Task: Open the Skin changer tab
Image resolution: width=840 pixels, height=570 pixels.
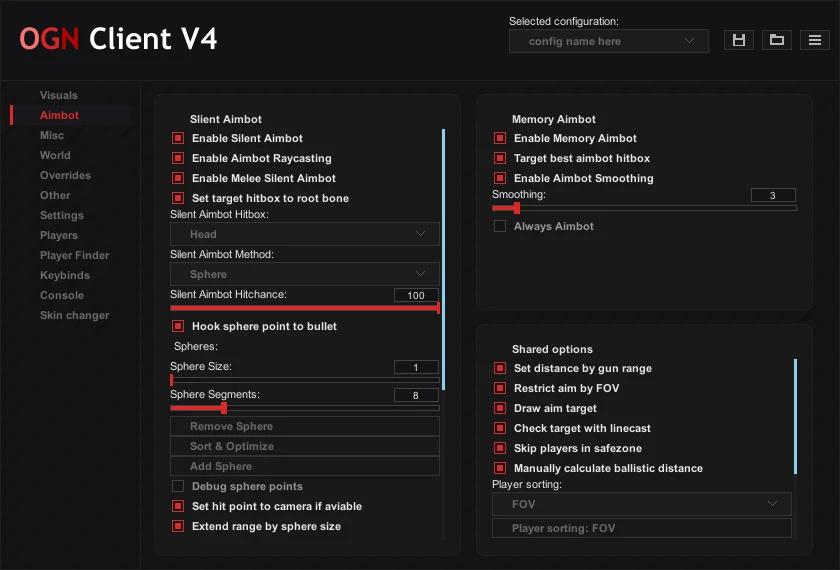Action: 74,316
